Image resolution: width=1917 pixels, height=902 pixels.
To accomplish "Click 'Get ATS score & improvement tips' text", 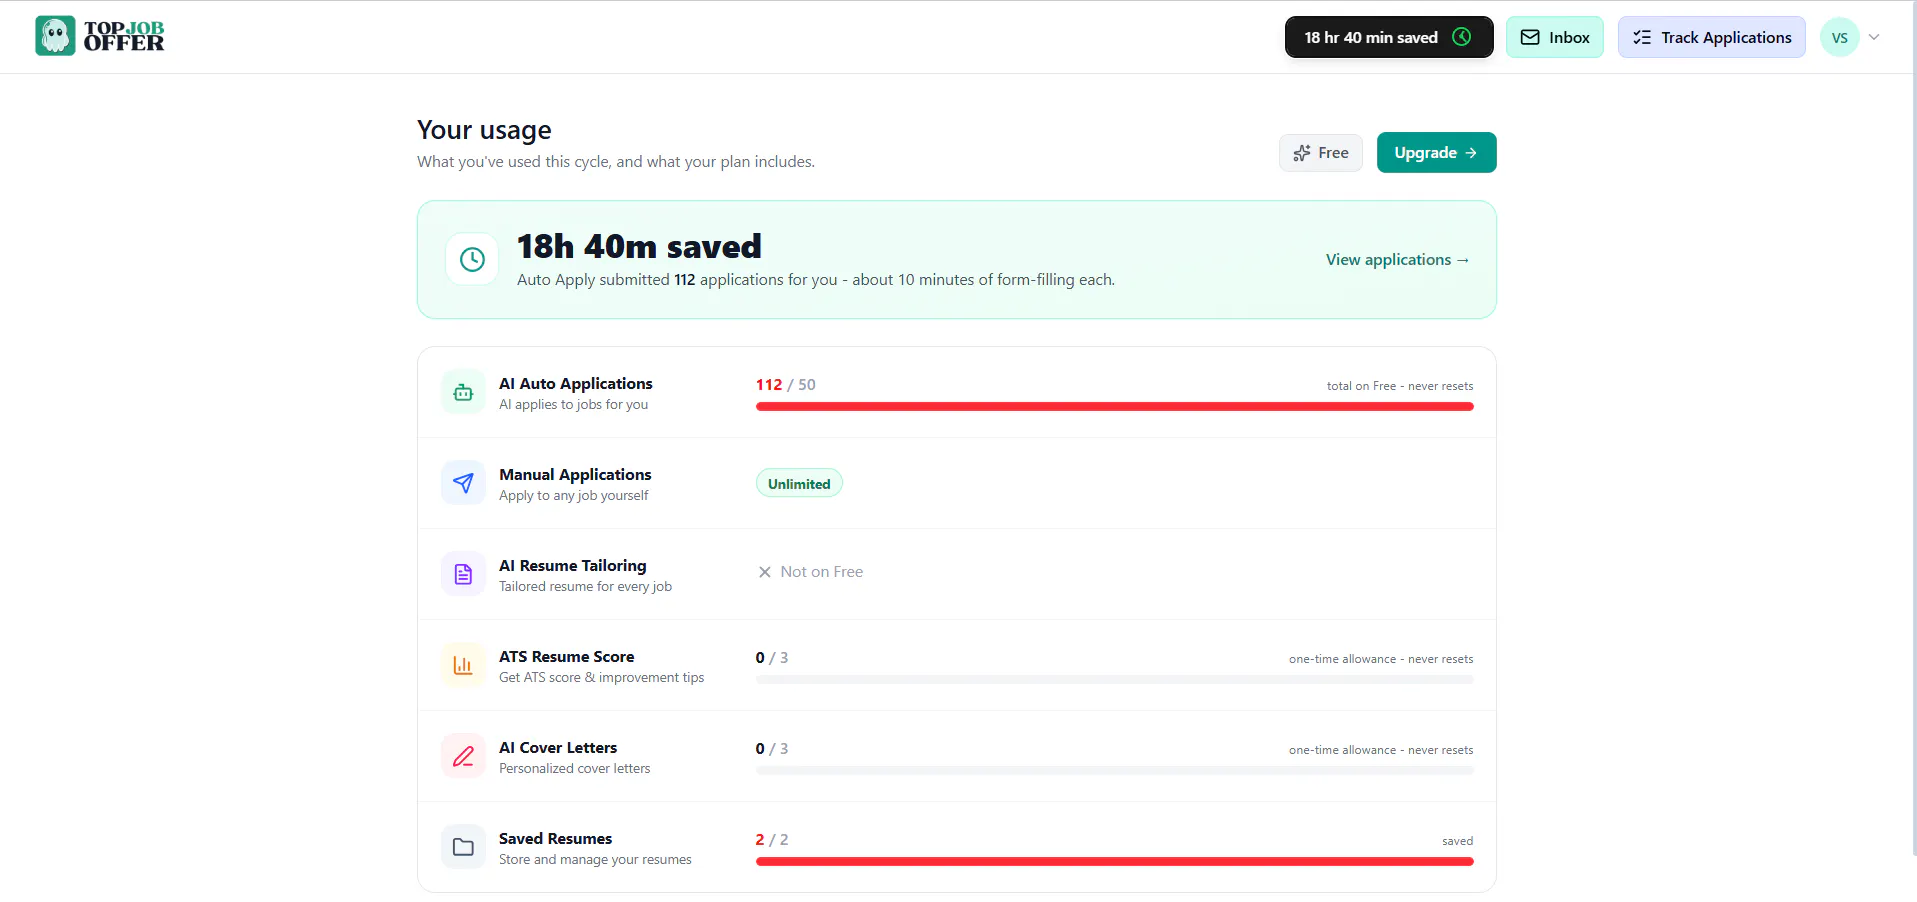I will [601, 677].
